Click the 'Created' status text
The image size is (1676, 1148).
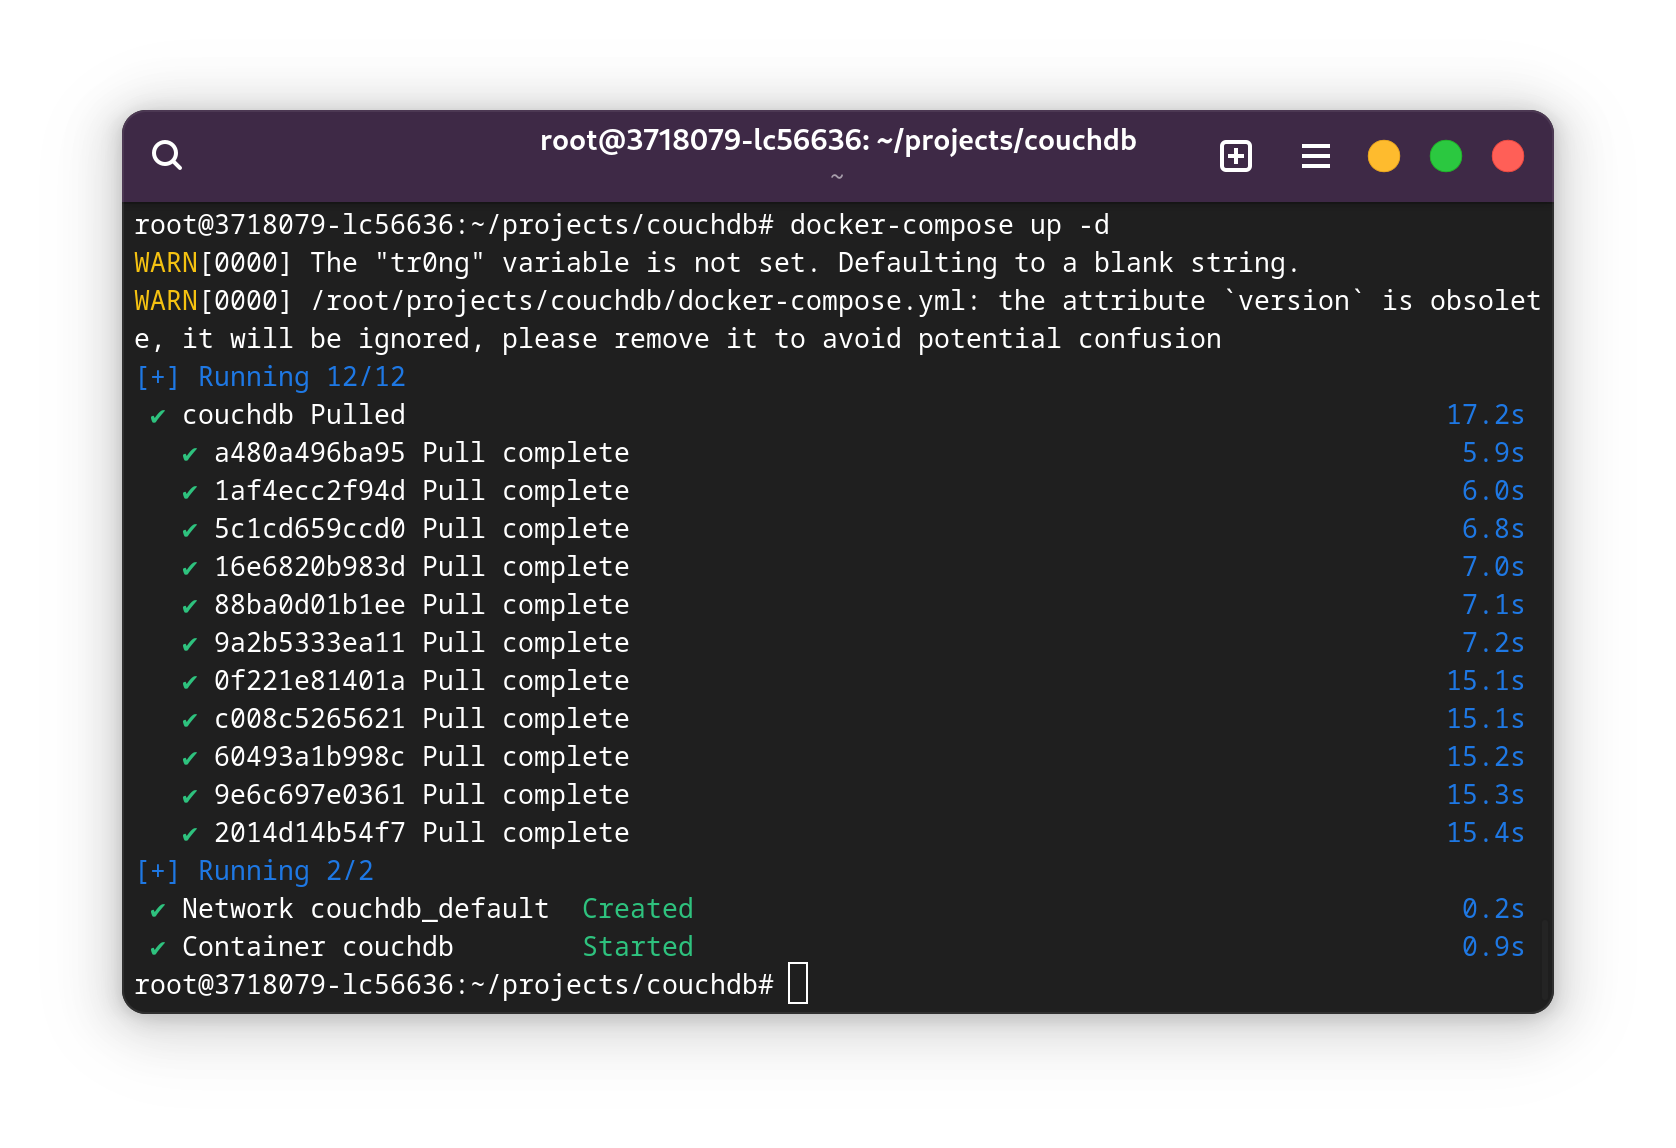tap(638, 909)
